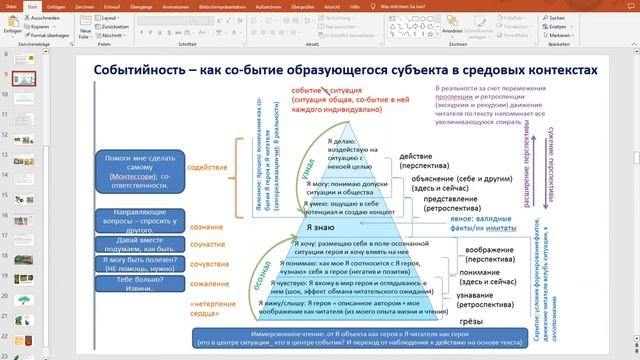Image resolution: width=640 pixels, height=360 pixels.
Task: Justify the paragraph text
Action: tap(281, 32)
